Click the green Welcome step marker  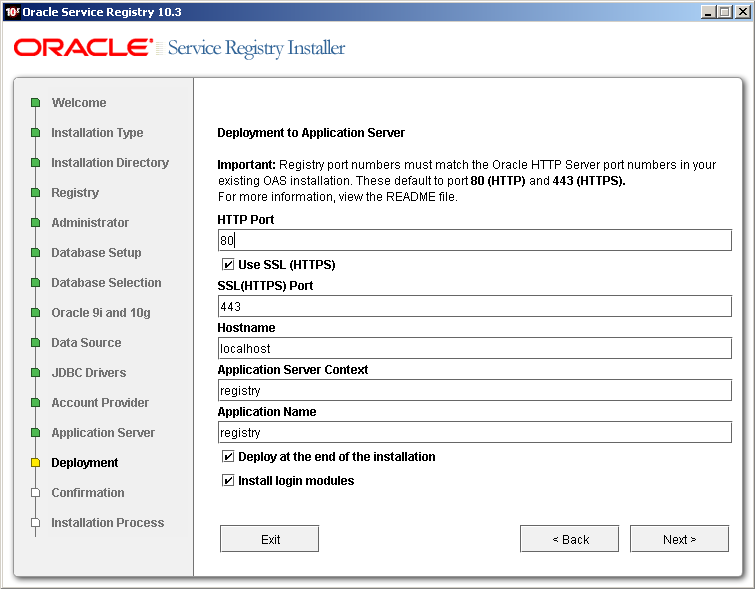(x=35, y=103)
